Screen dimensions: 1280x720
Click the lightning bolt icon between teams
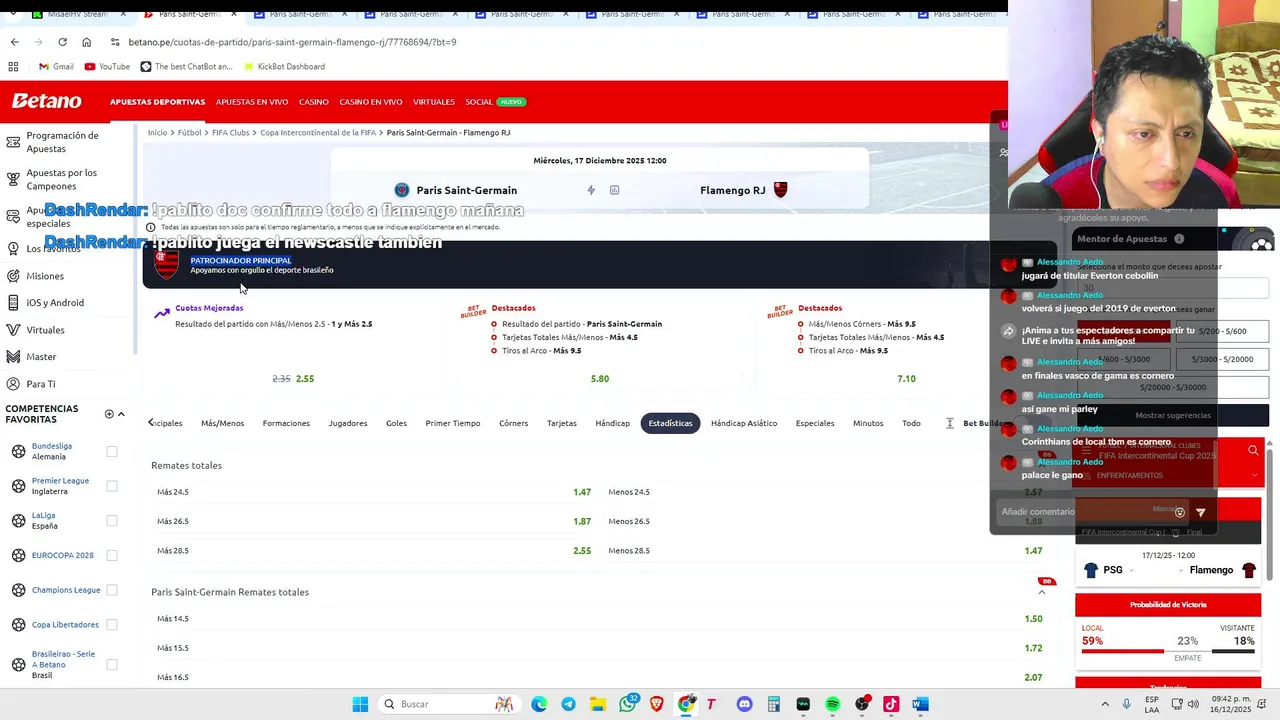pos(591,190)
